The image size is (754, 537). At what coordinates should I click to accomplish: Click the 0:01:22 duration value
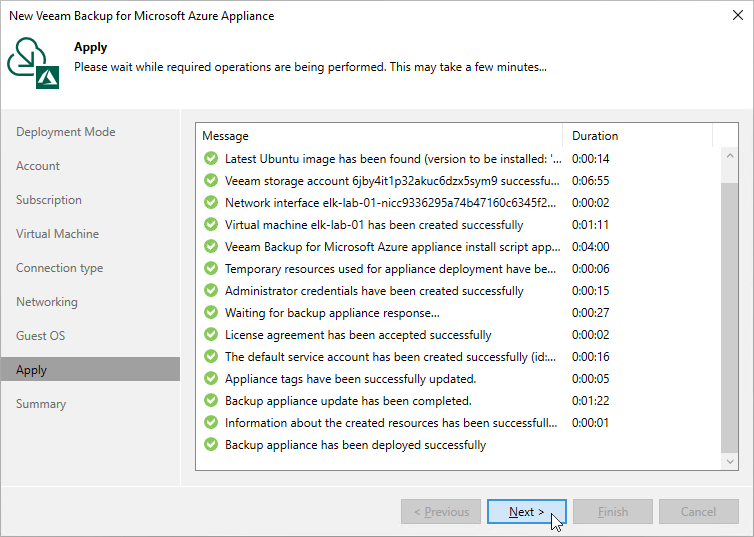coord(591,400)
